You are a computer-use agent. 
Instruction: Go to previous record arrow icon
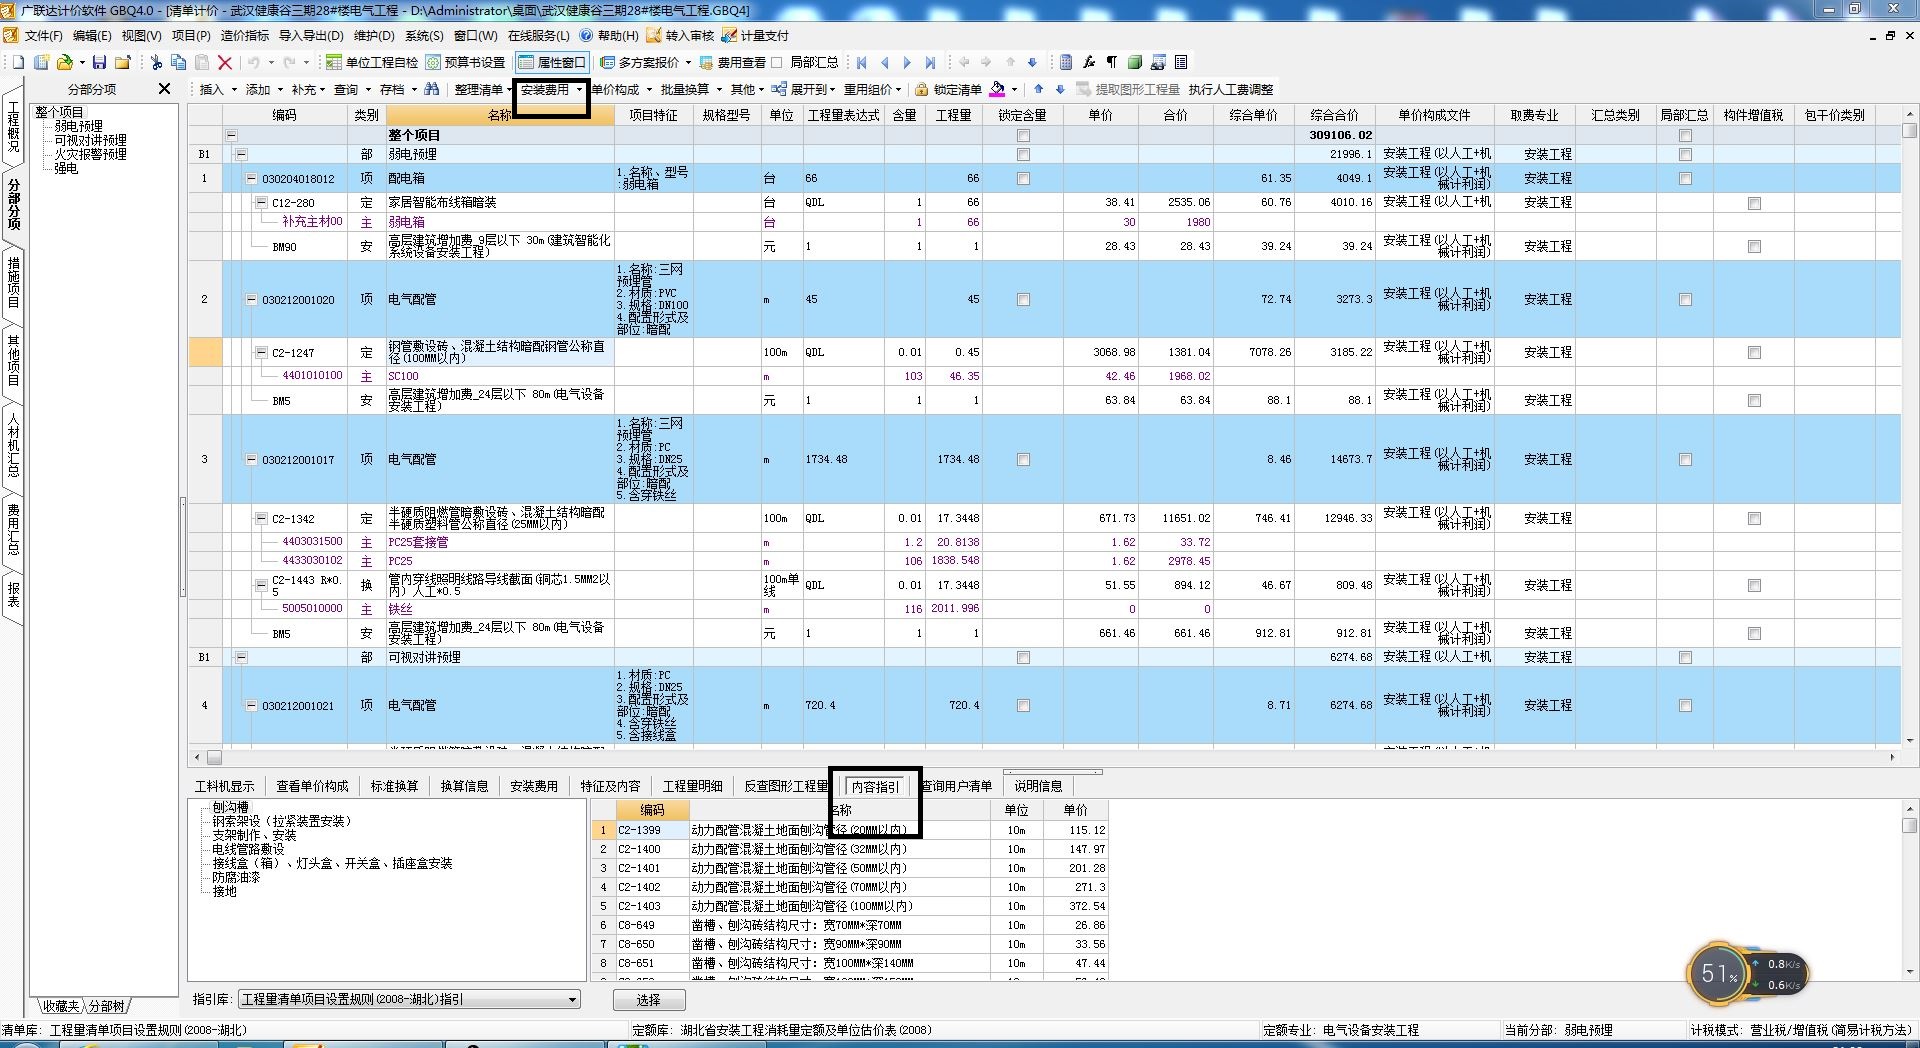pyautogui.click(x=885, y=62)
